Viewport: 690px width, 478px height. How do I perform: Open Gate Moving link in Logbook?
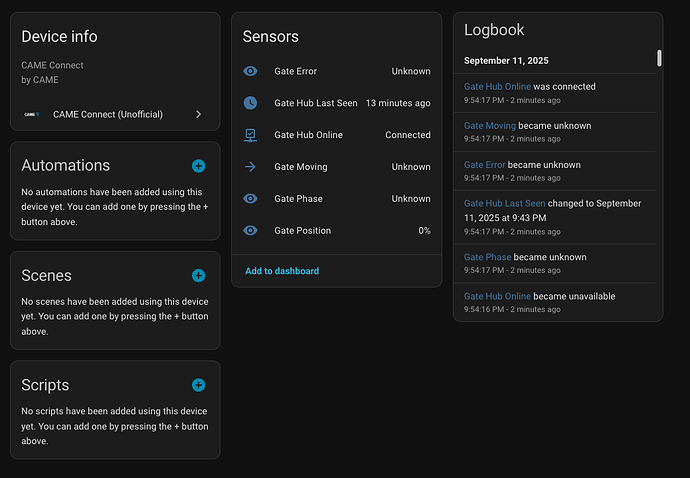point(490,126)
